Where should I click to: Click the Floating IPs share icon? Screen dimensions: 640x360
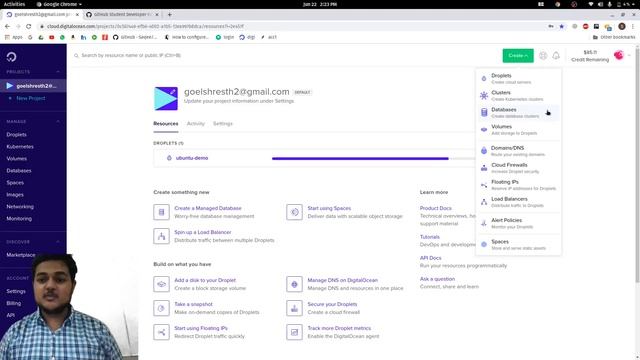(161, 332)
